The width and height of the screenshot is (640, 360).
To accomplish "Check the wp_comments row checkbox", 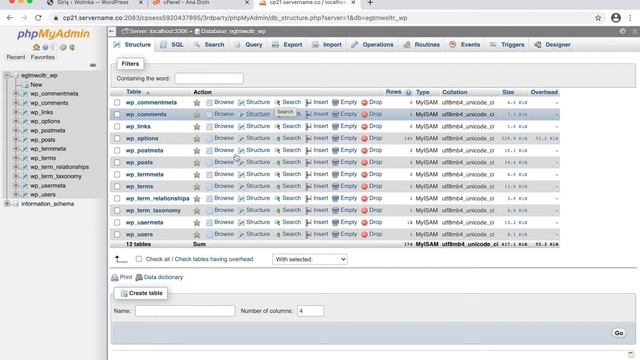I will pyautogui.click(x=117, y=115).
